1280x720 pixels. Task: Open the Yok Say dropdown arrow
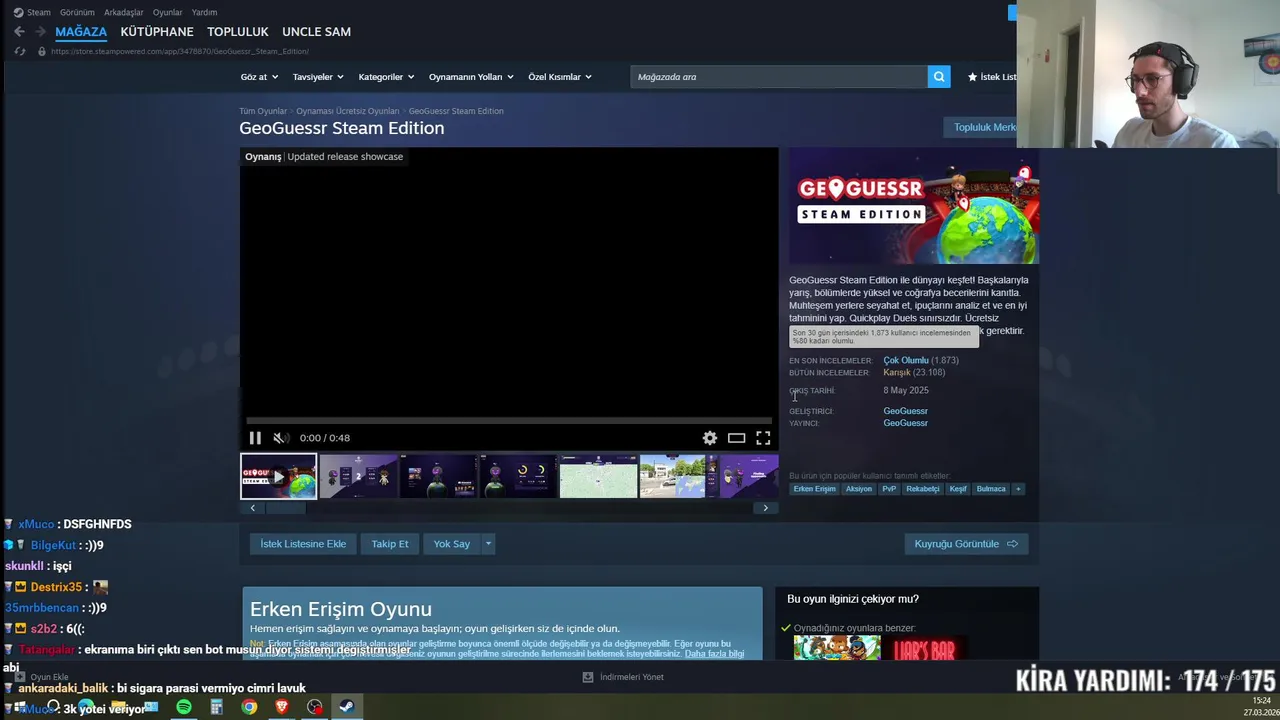[488, 544]
